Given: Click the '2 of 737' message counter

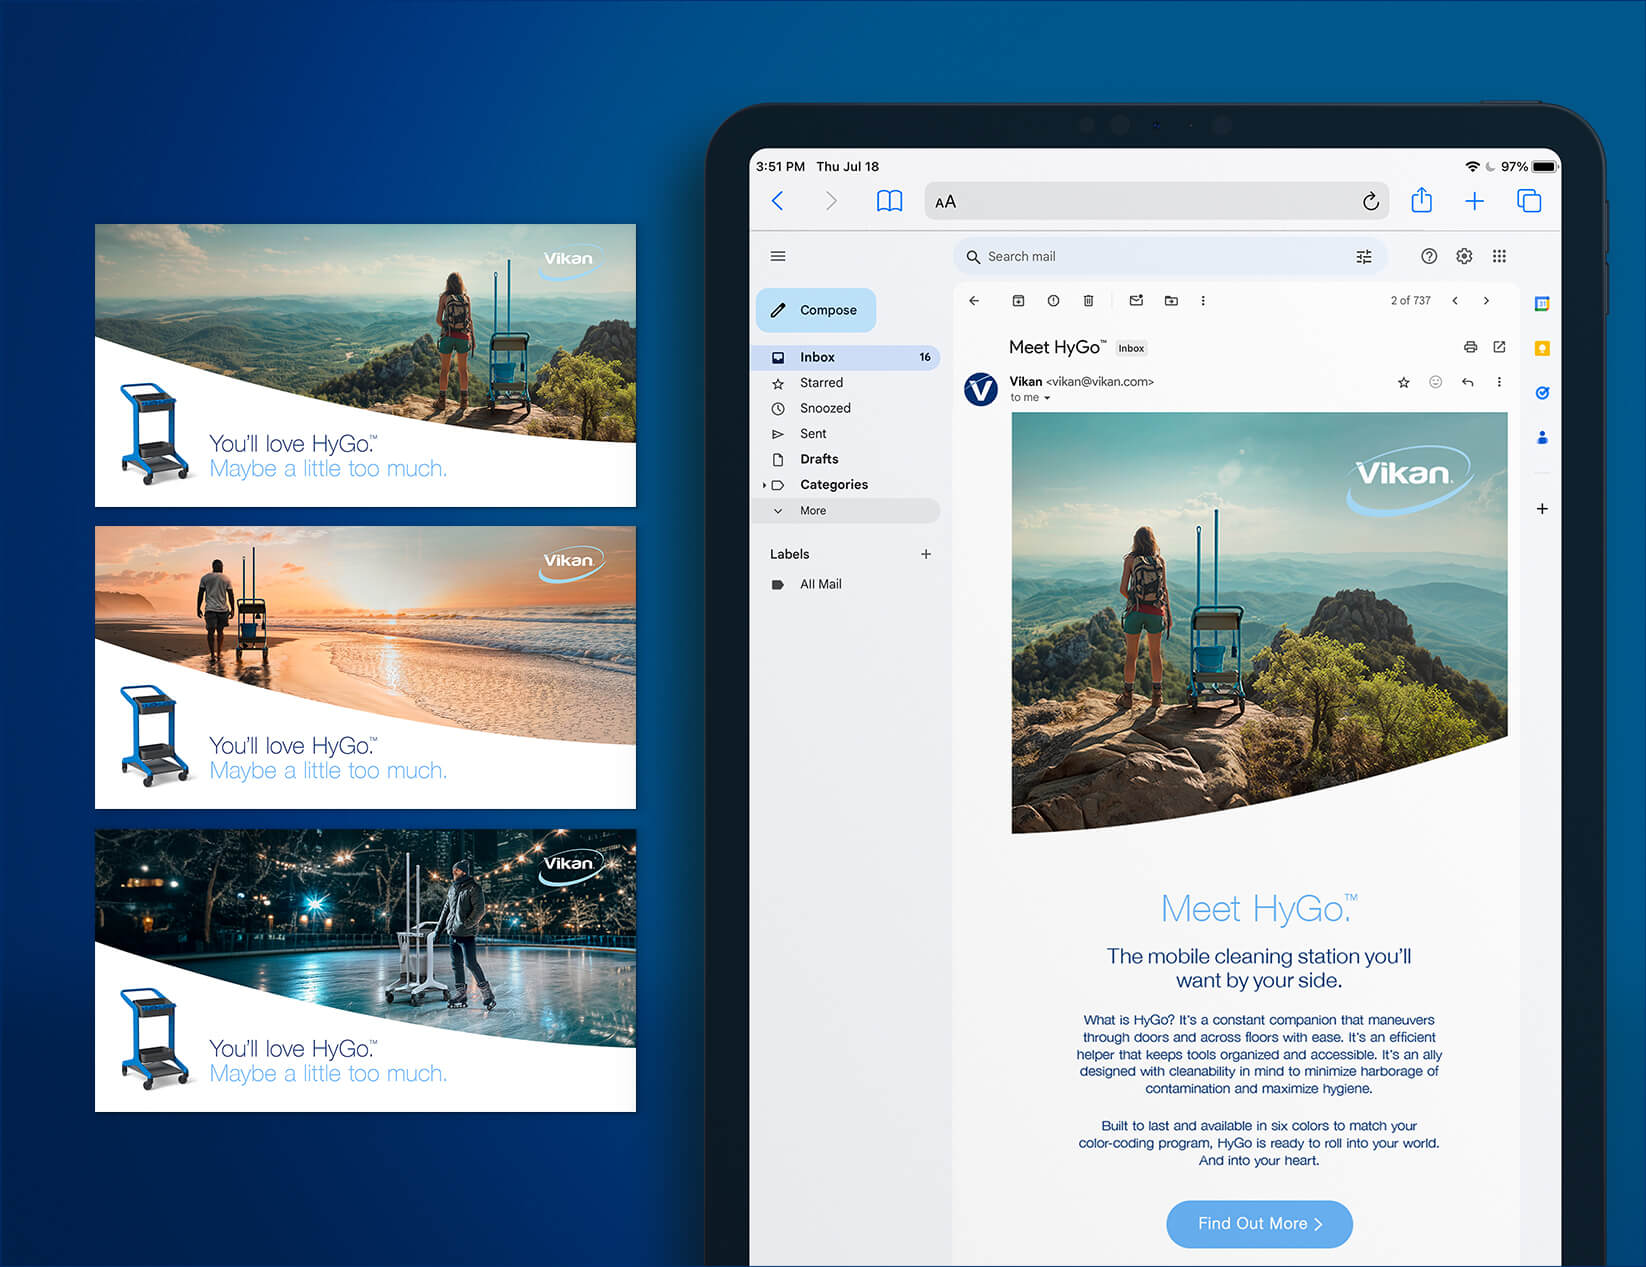Looking at the screenshot, I should click(x=1410, y=301).
